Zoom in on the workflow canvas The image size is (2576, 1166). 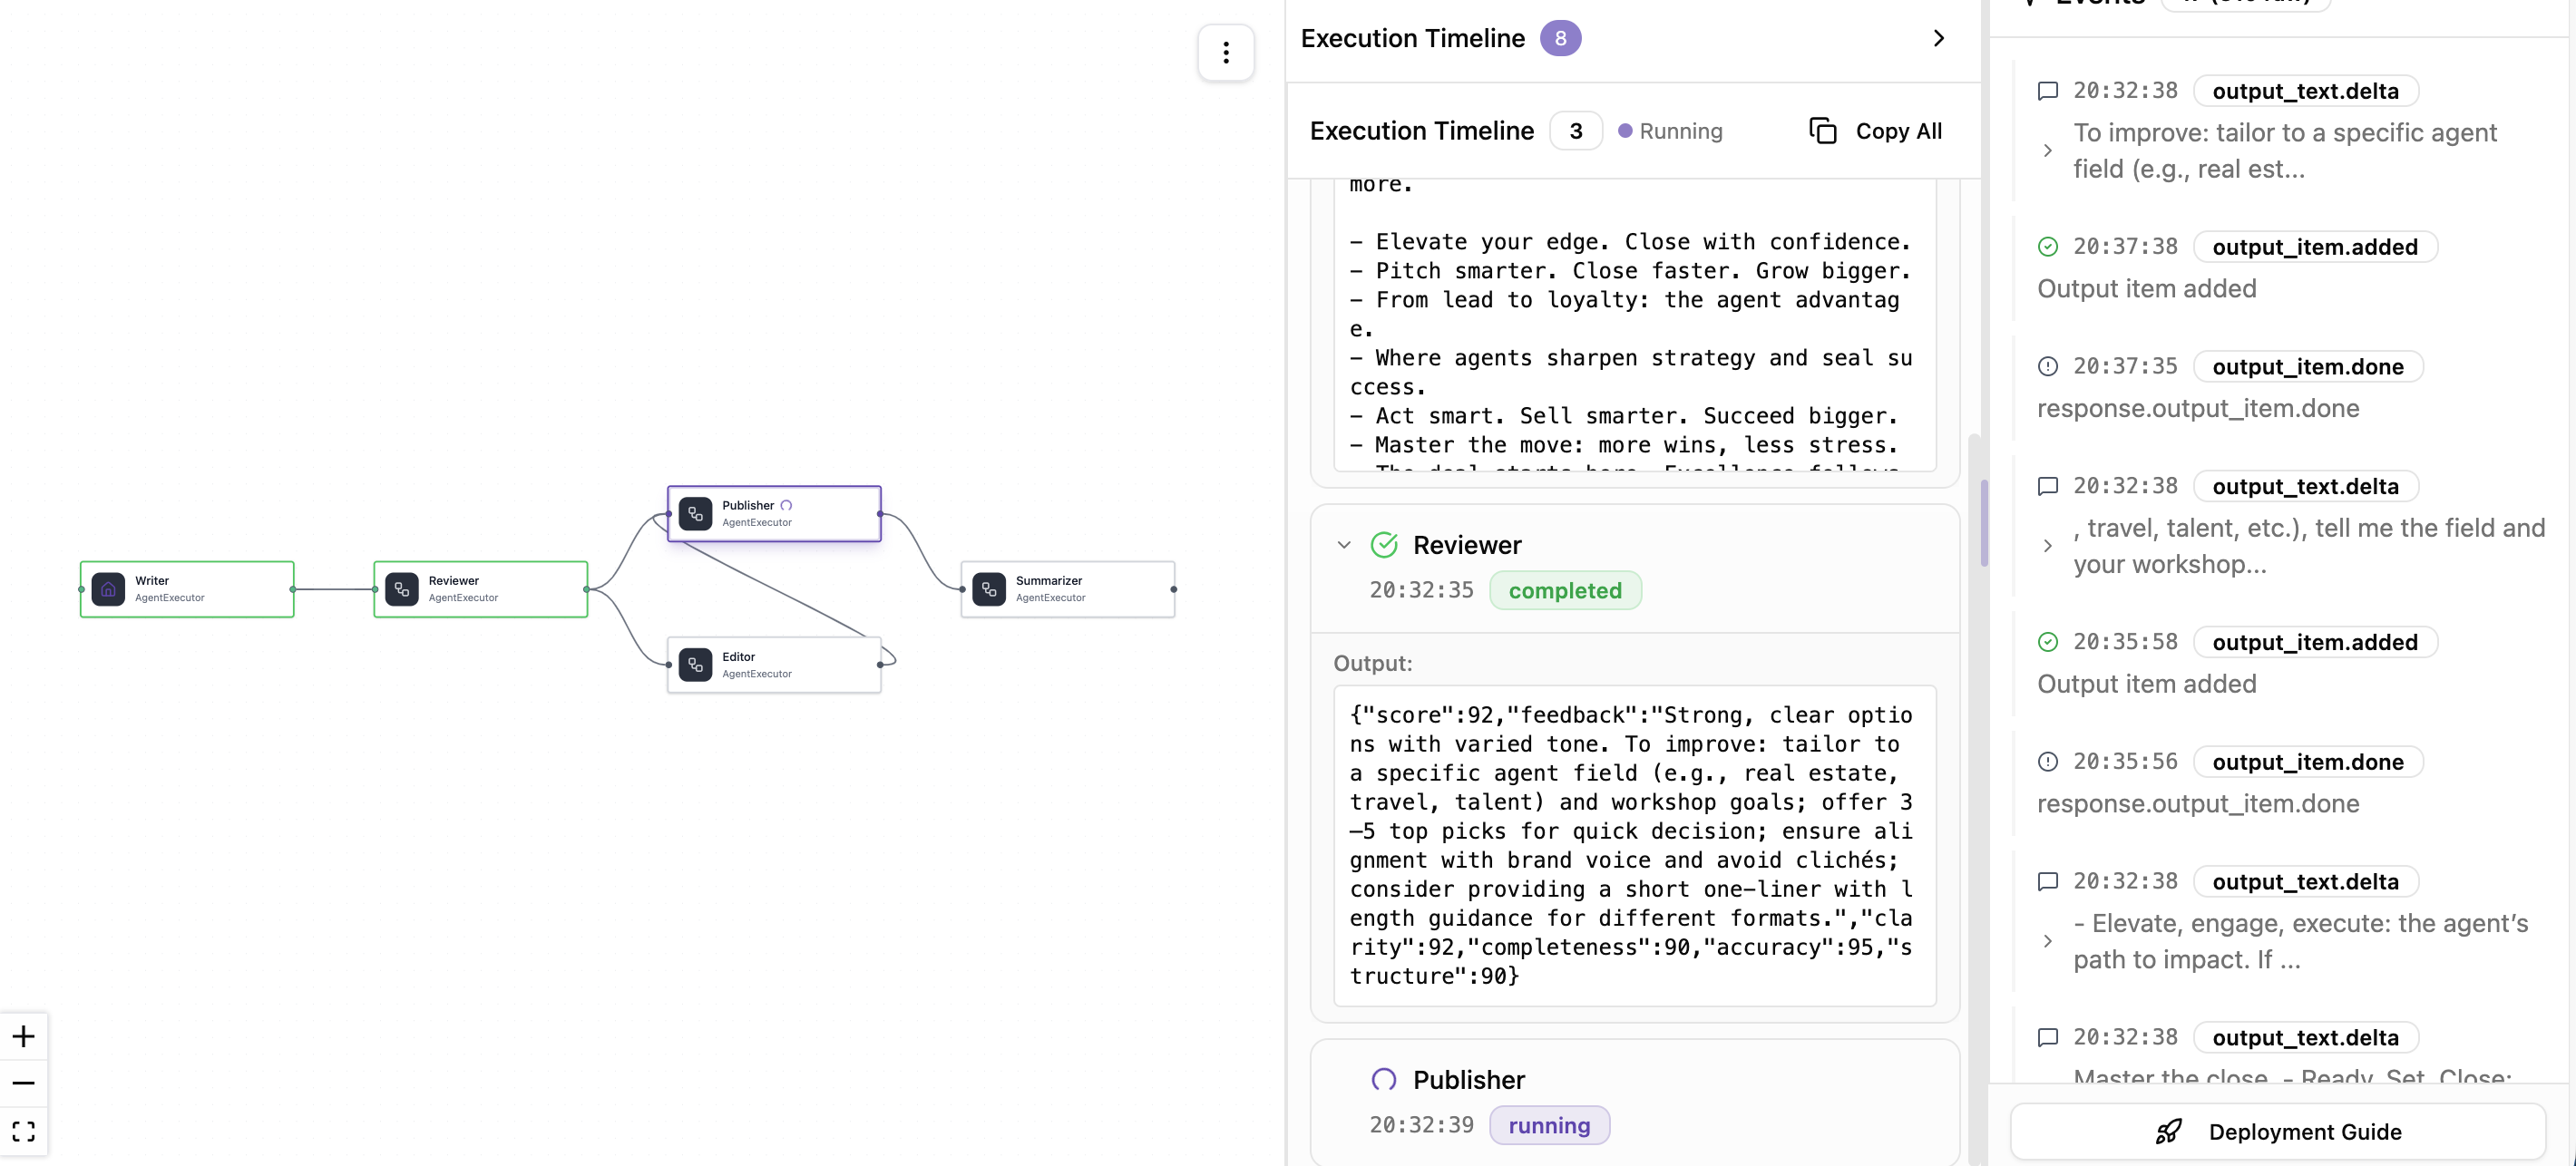(24, 1036)
